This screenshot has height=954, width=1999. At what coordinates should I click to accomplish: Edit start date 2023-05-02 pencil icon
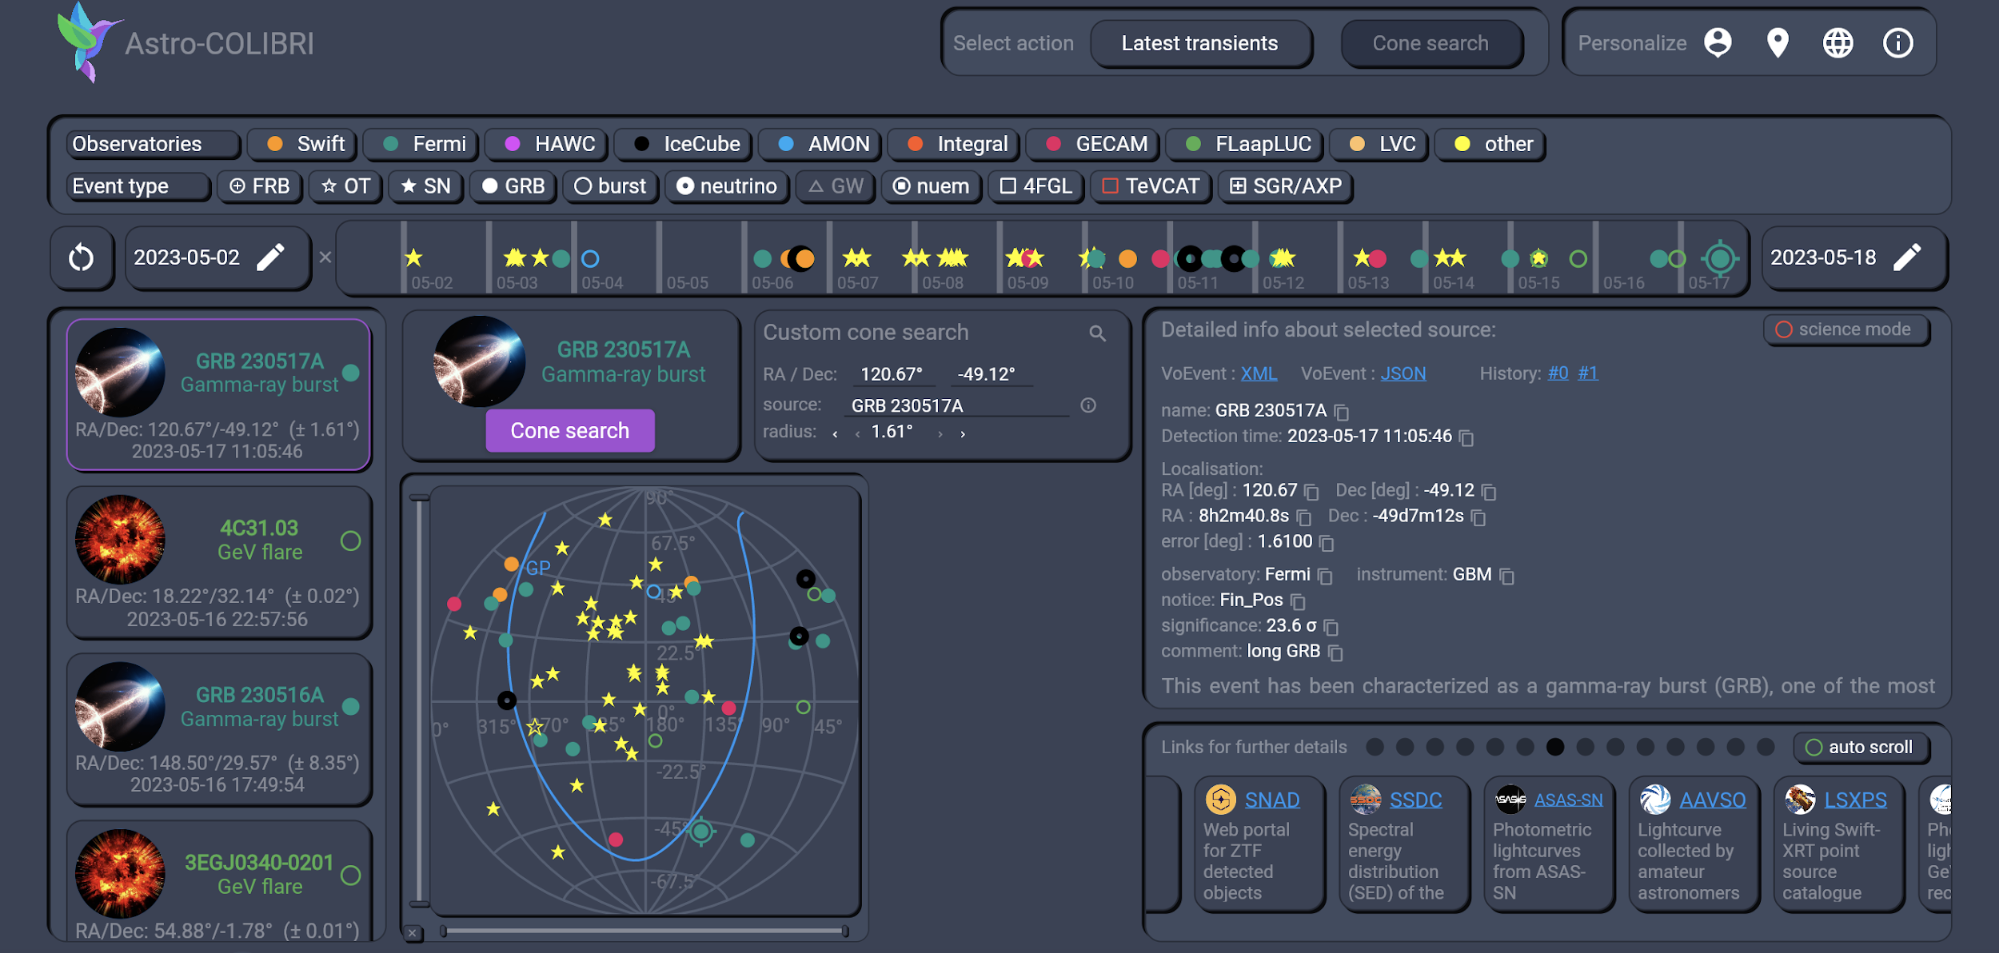coord(270,258)
